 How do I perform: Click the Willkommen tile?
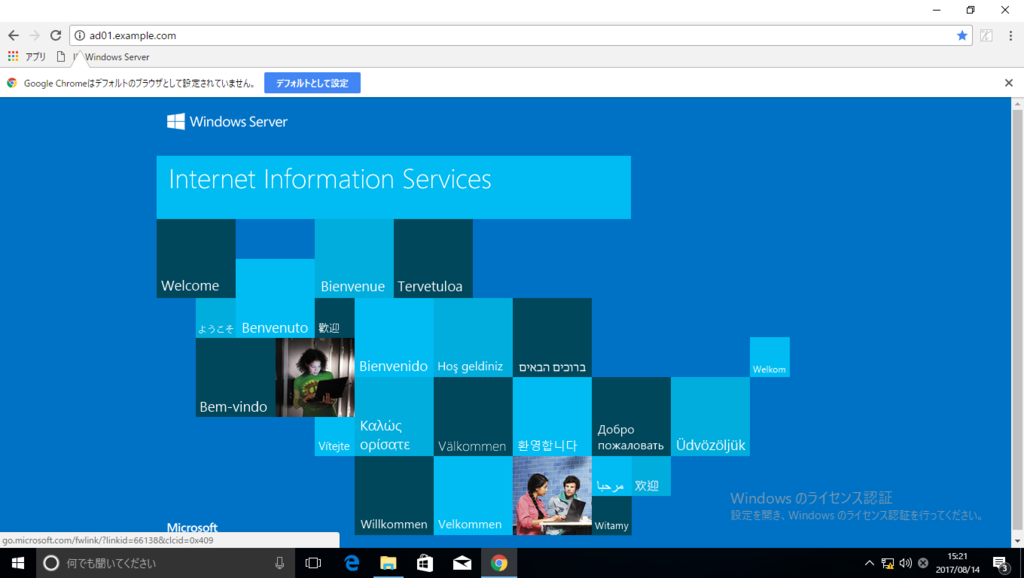click(394, 496)
